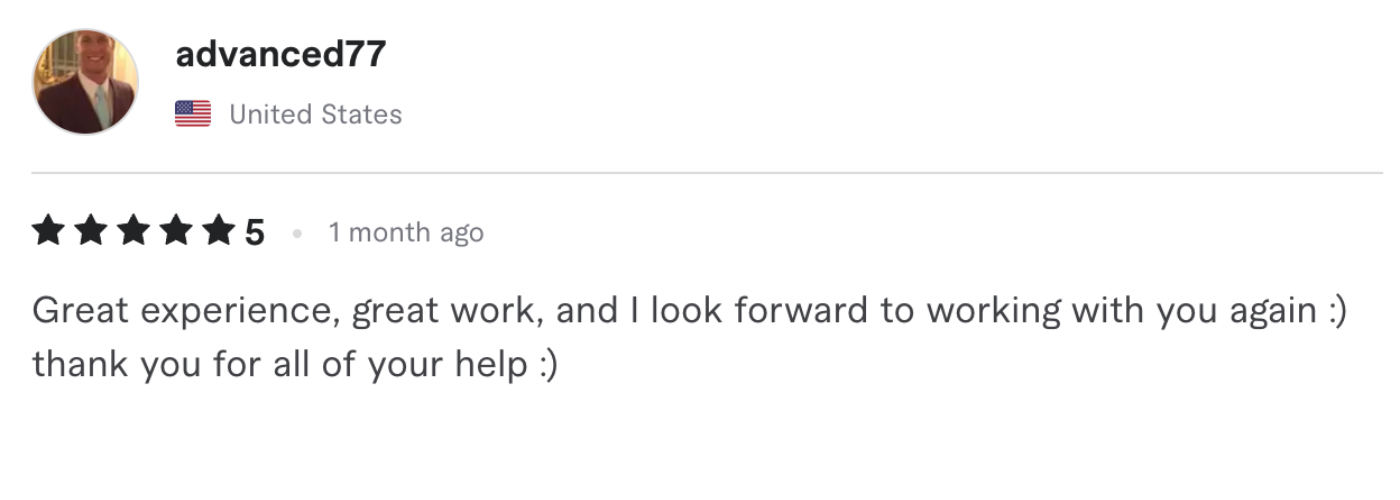Click the "1 month ago" timestamp
This screenshot has height=500, width=1400.
coord(406,233)
